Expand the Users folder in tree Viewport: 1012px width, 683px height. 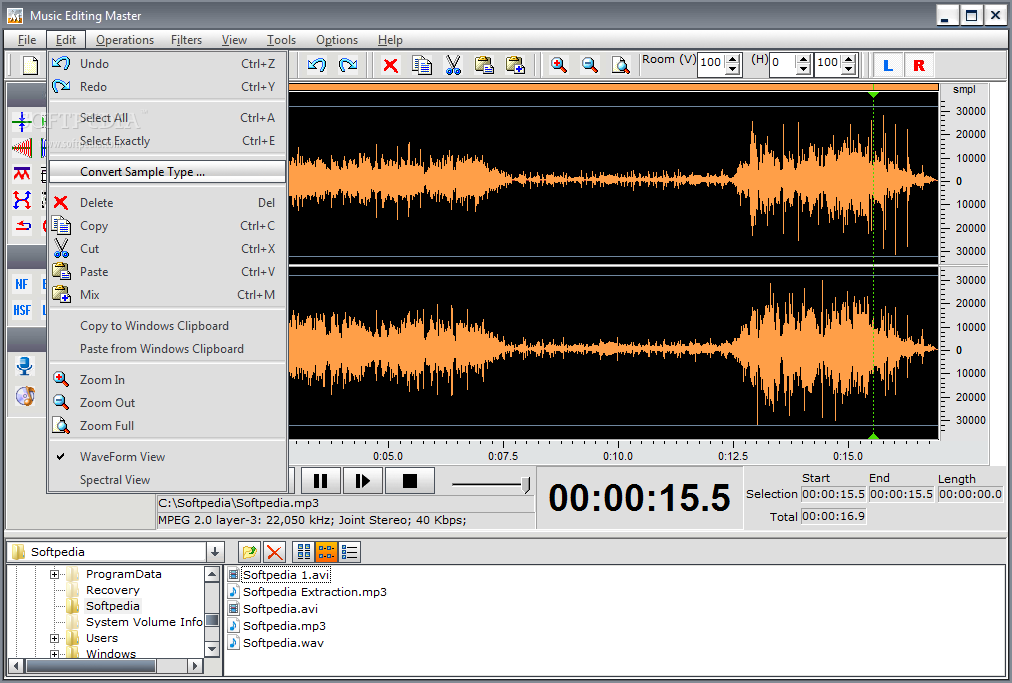[56, 638]
